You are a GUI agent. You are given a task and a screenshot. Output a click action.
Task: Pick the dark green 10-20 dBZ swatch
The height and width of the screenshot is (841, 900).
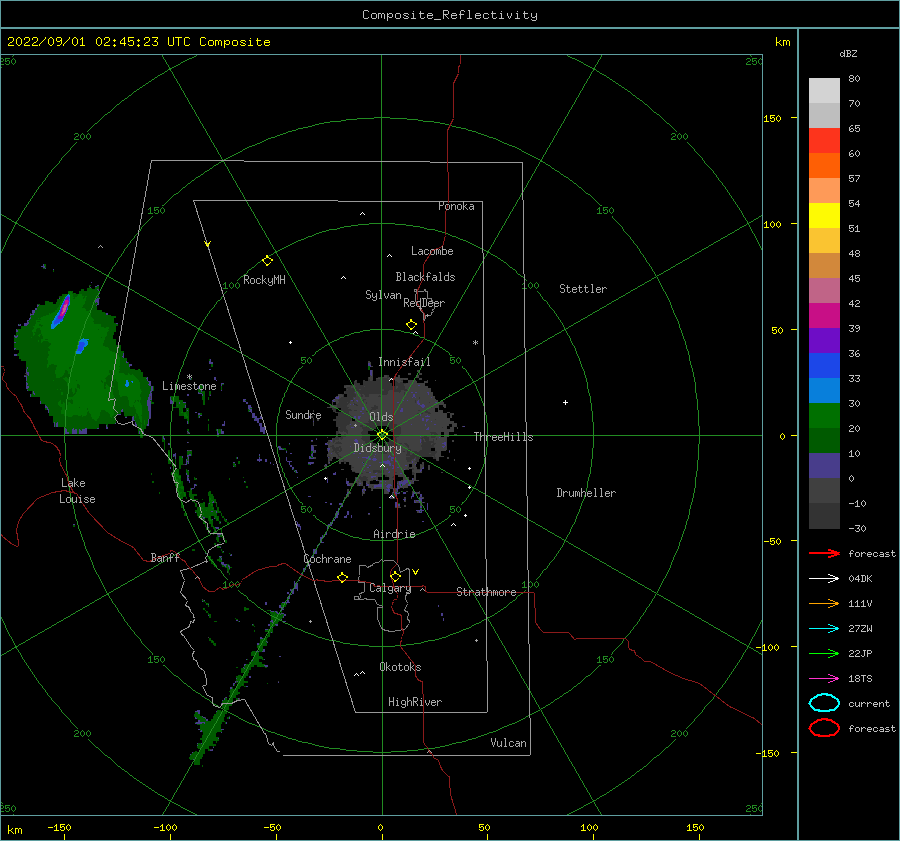(824, 441)
